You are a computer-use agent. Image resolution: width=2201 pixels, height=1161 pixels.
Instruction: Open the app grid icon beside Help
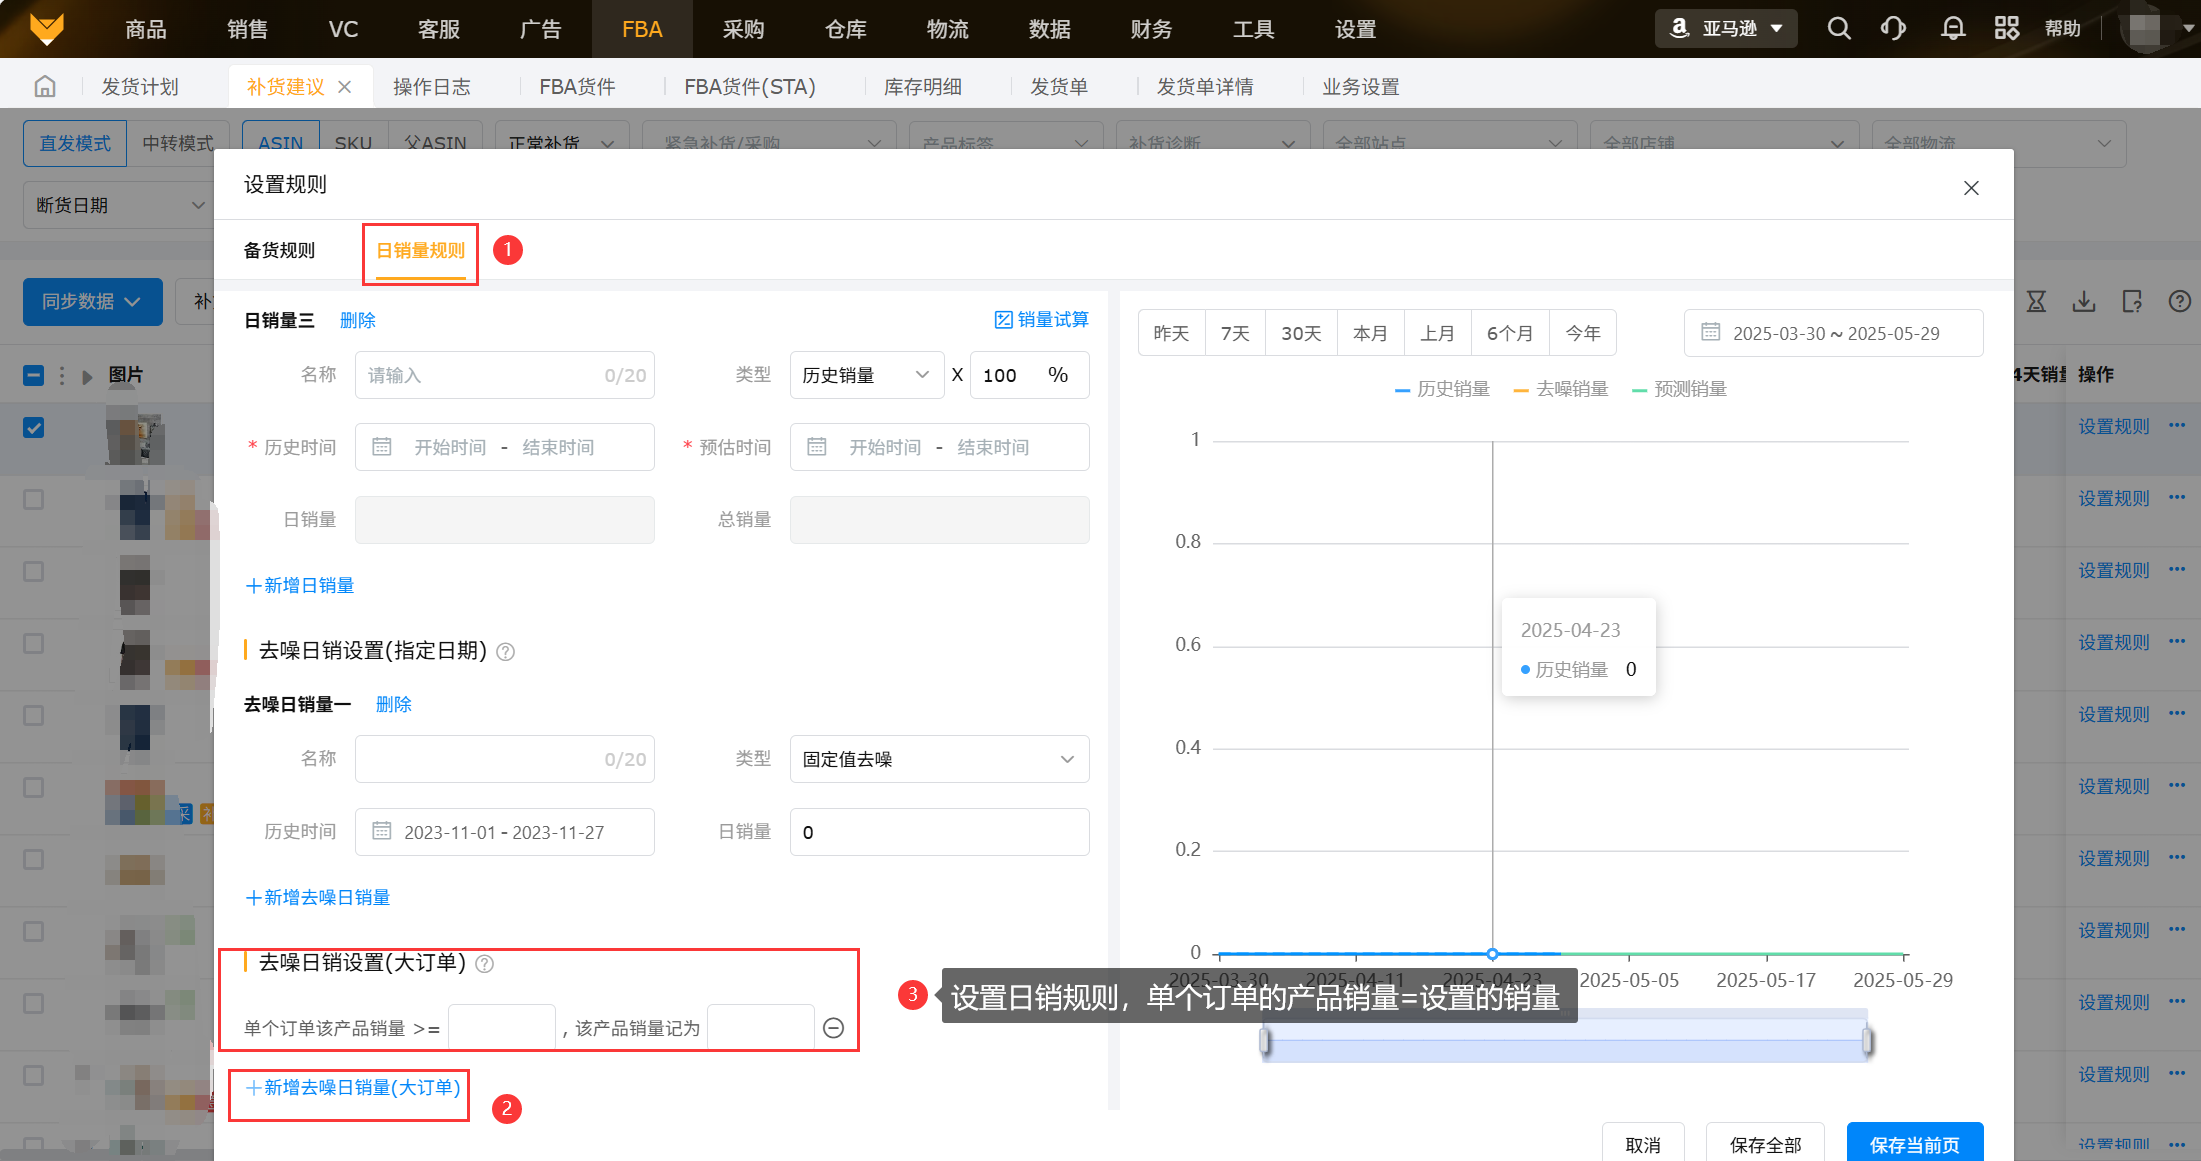click(2006, 29)
